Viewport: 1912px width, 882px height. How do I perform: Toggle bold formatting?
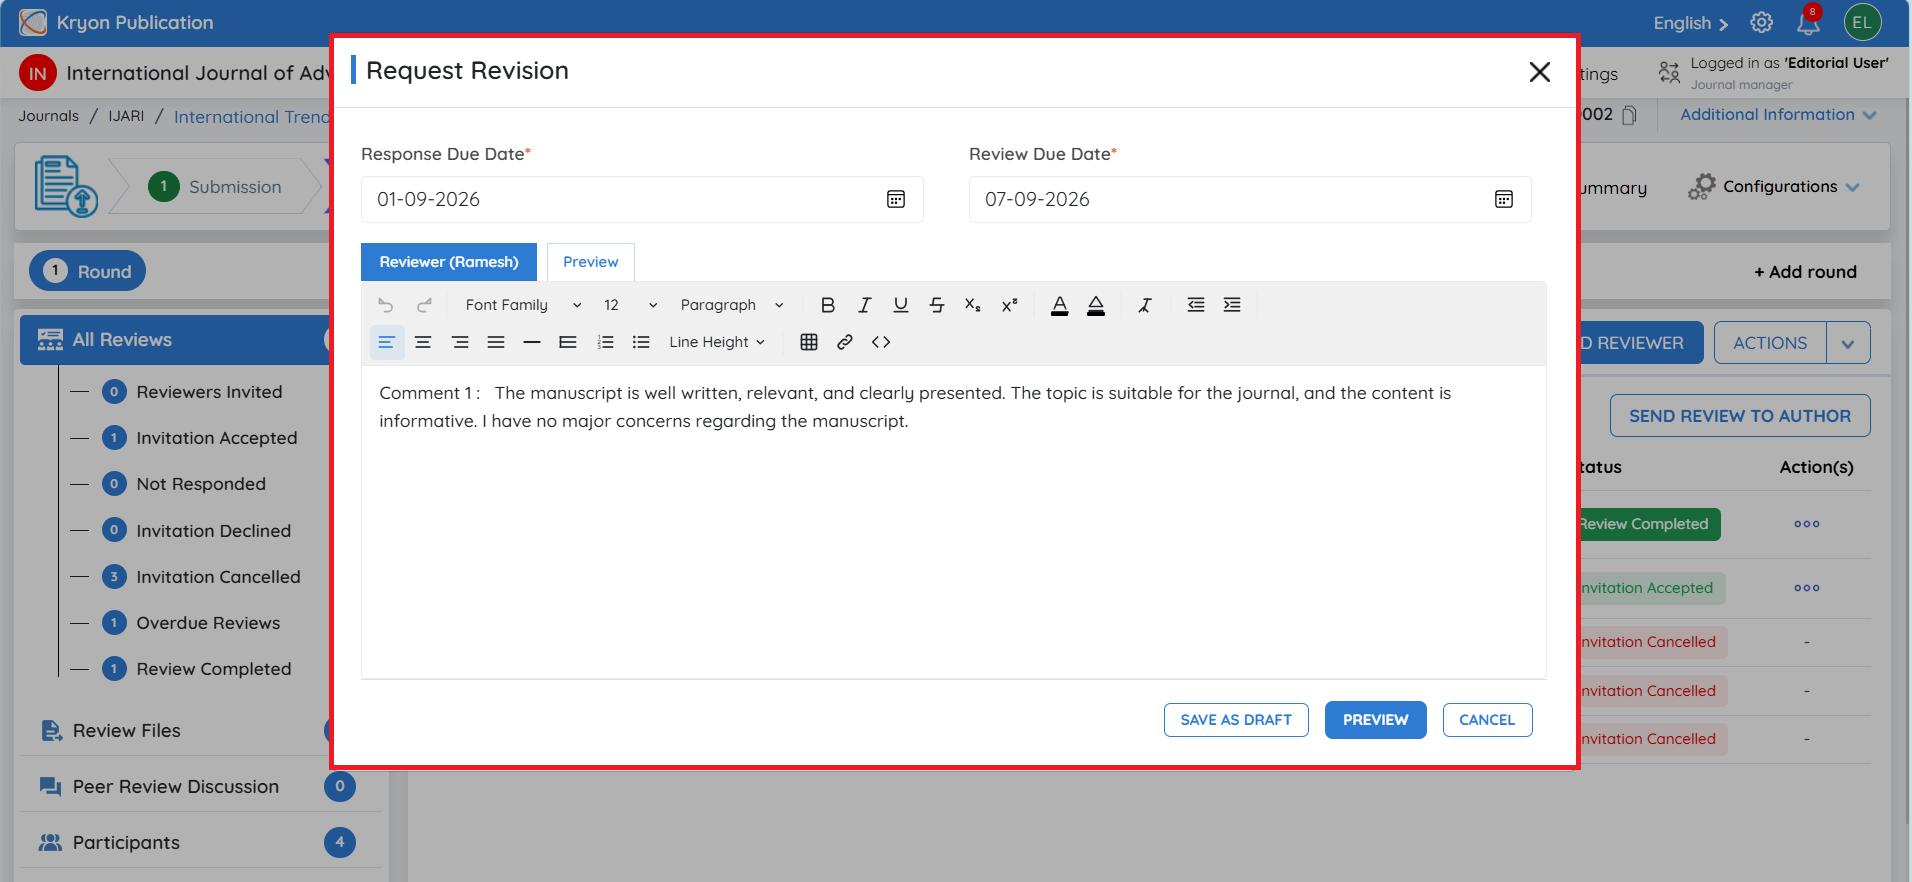828,305
